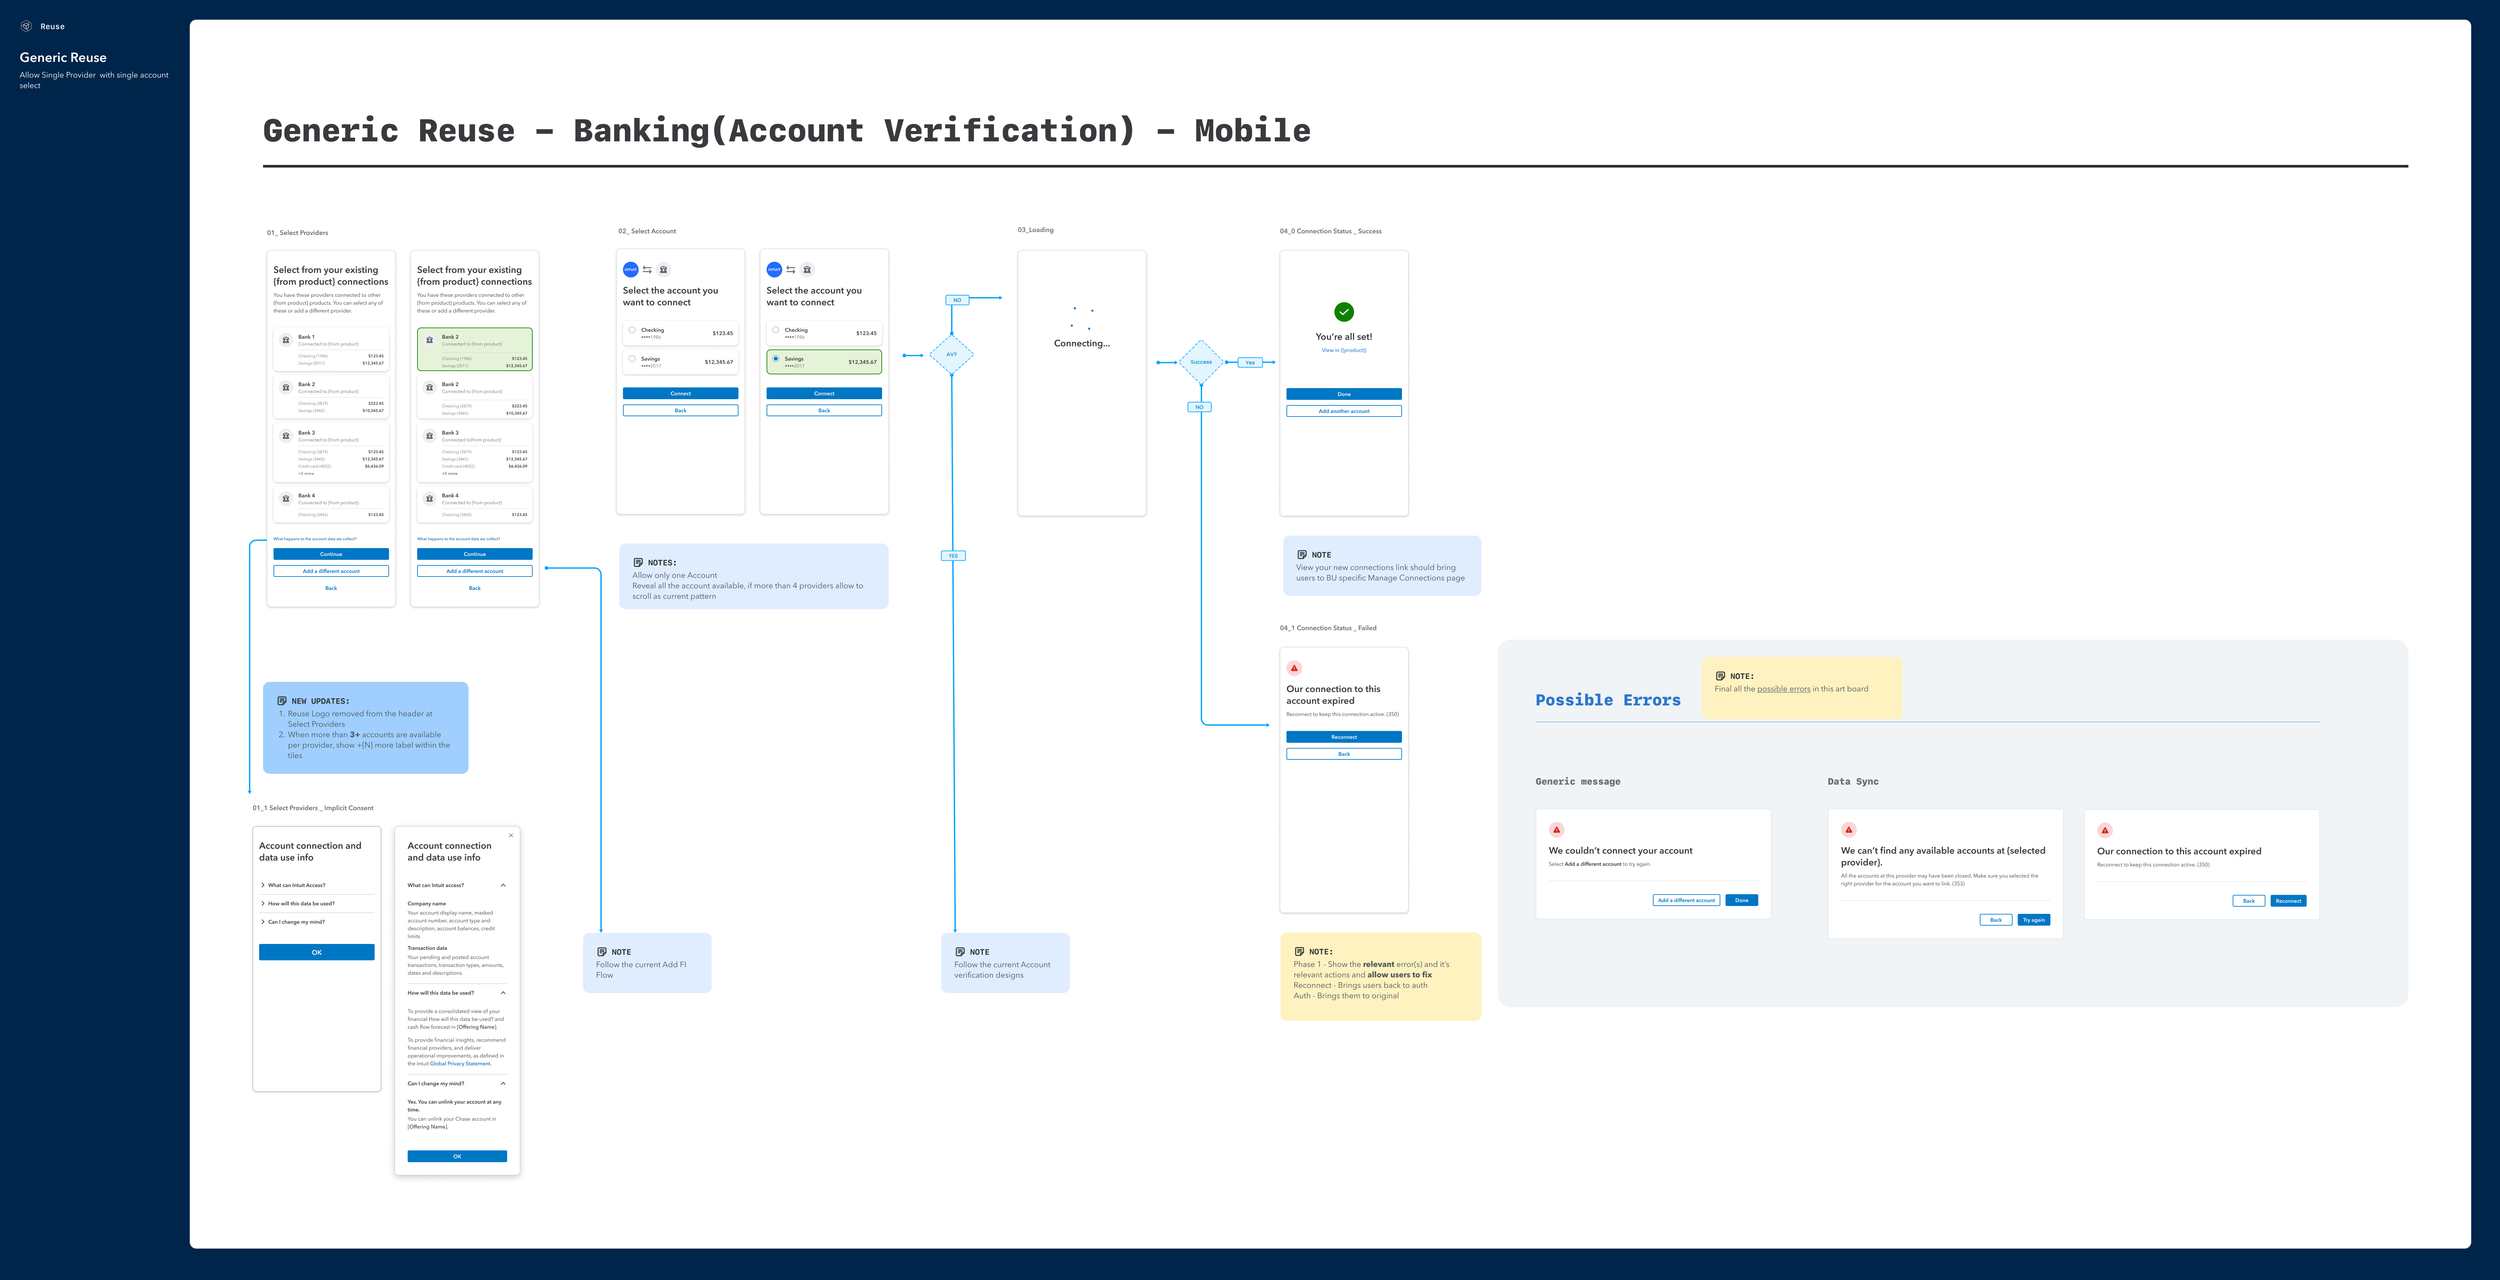
Task: Select the already-checked Savings radio button
Action: tap(776, 359)
